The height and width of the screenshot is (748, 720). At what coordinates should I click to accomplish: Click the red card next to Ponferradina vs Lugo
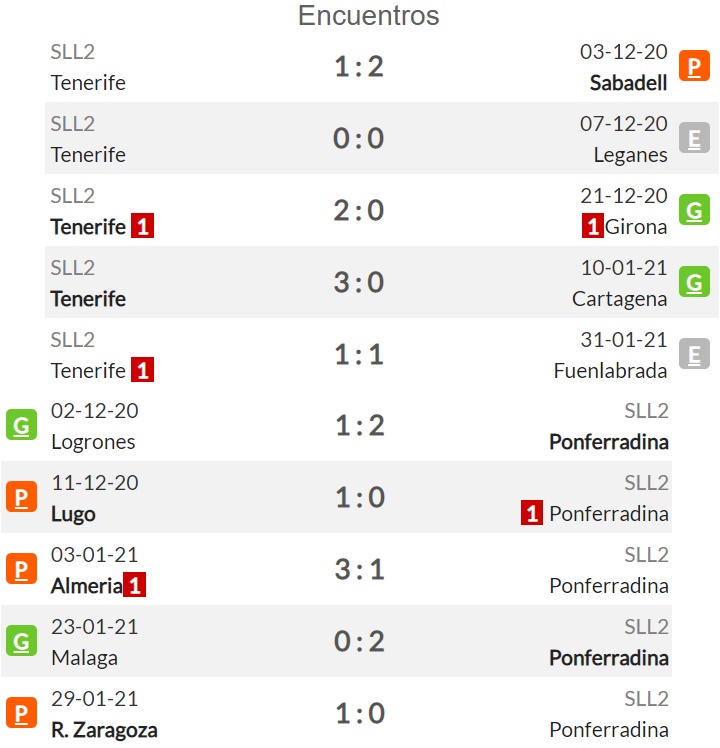pyautogui.click(x=532, y=513)
